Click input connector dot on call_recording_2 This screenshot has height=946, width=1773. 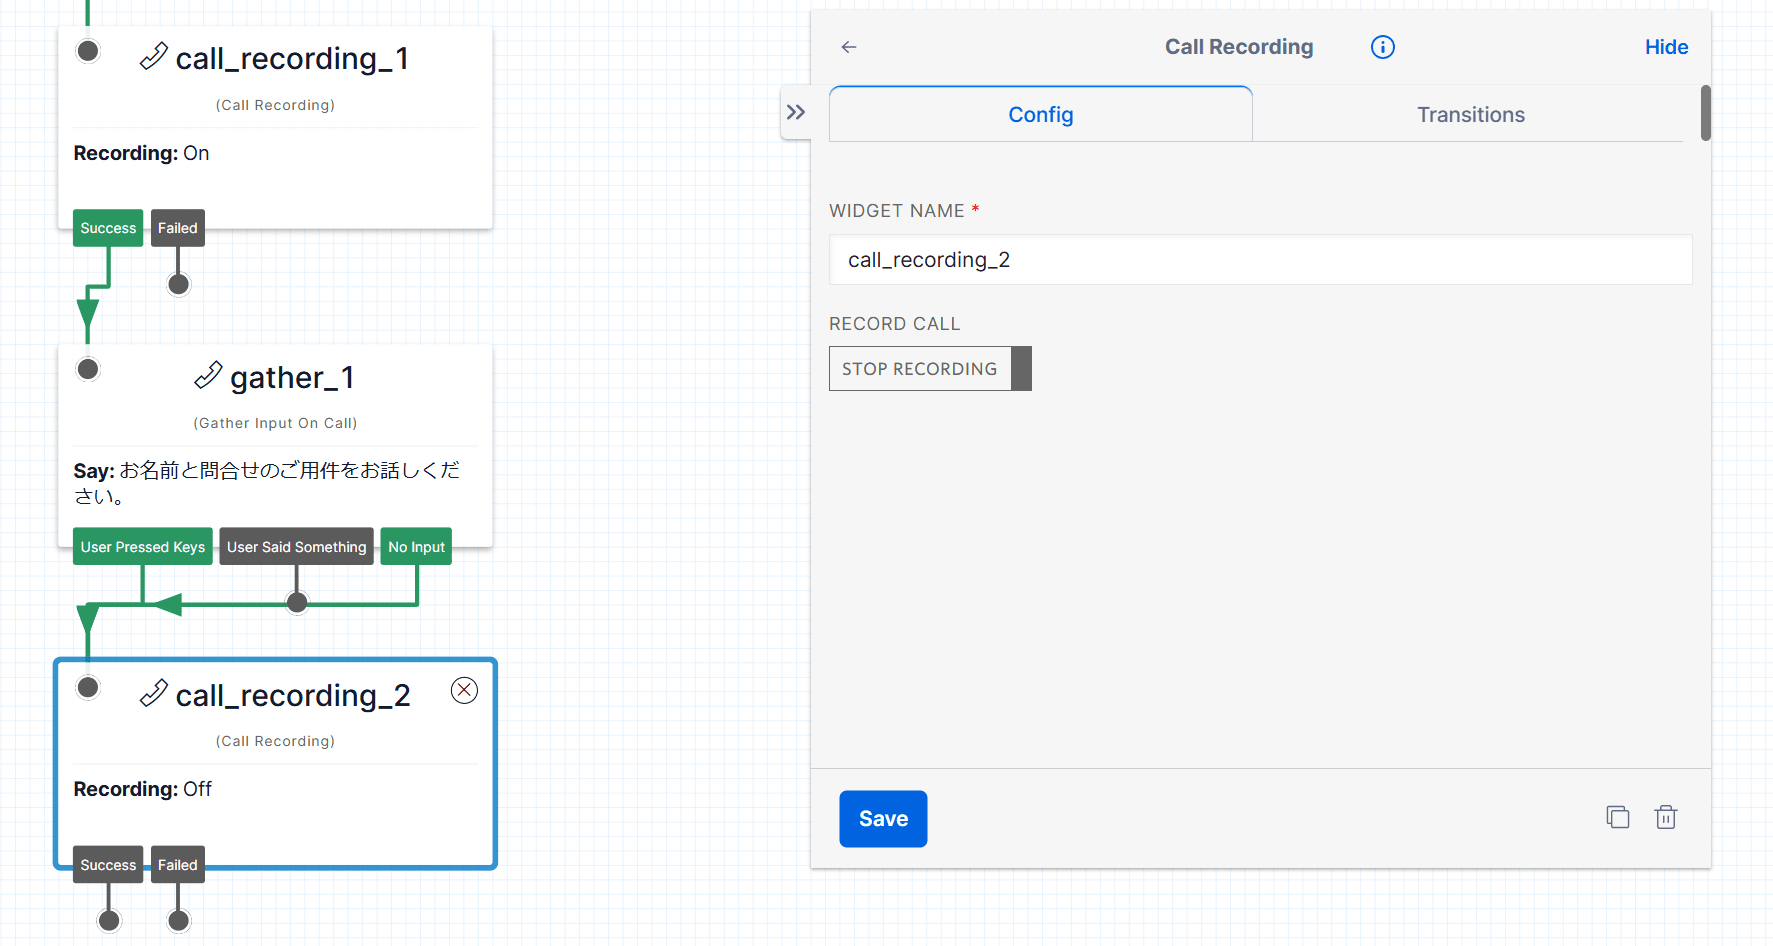(x=88, y=687)
